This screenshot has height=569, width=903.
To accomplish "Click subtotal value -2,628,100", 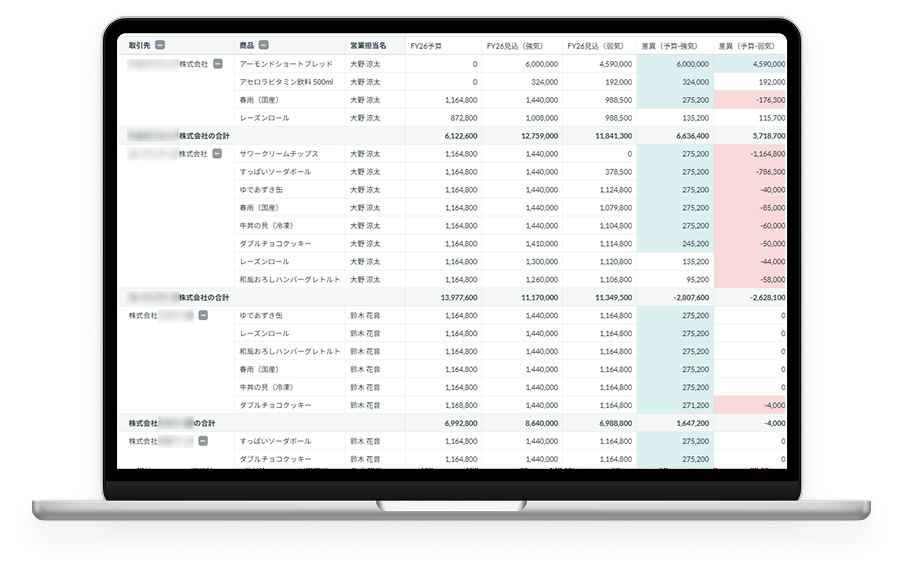I will coord(750,298).
